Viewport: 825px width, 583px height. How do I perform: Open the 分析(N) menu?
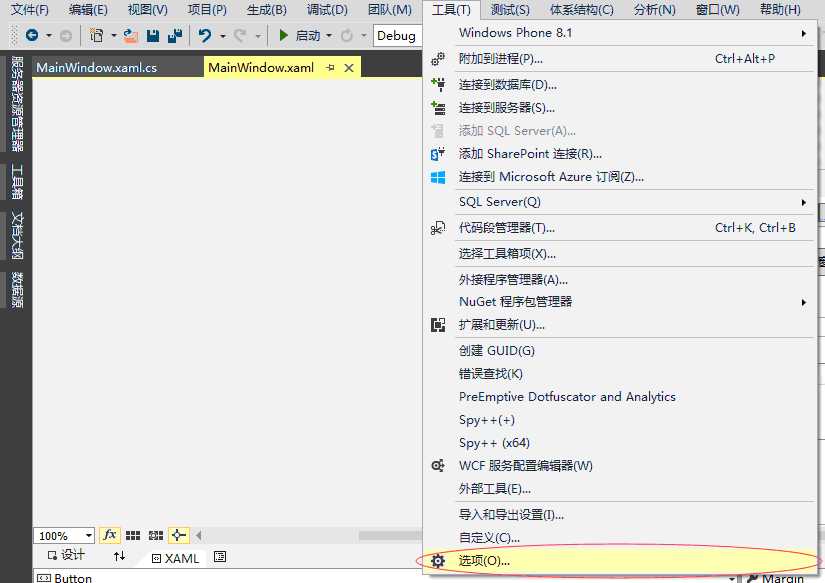coord(655,9)
